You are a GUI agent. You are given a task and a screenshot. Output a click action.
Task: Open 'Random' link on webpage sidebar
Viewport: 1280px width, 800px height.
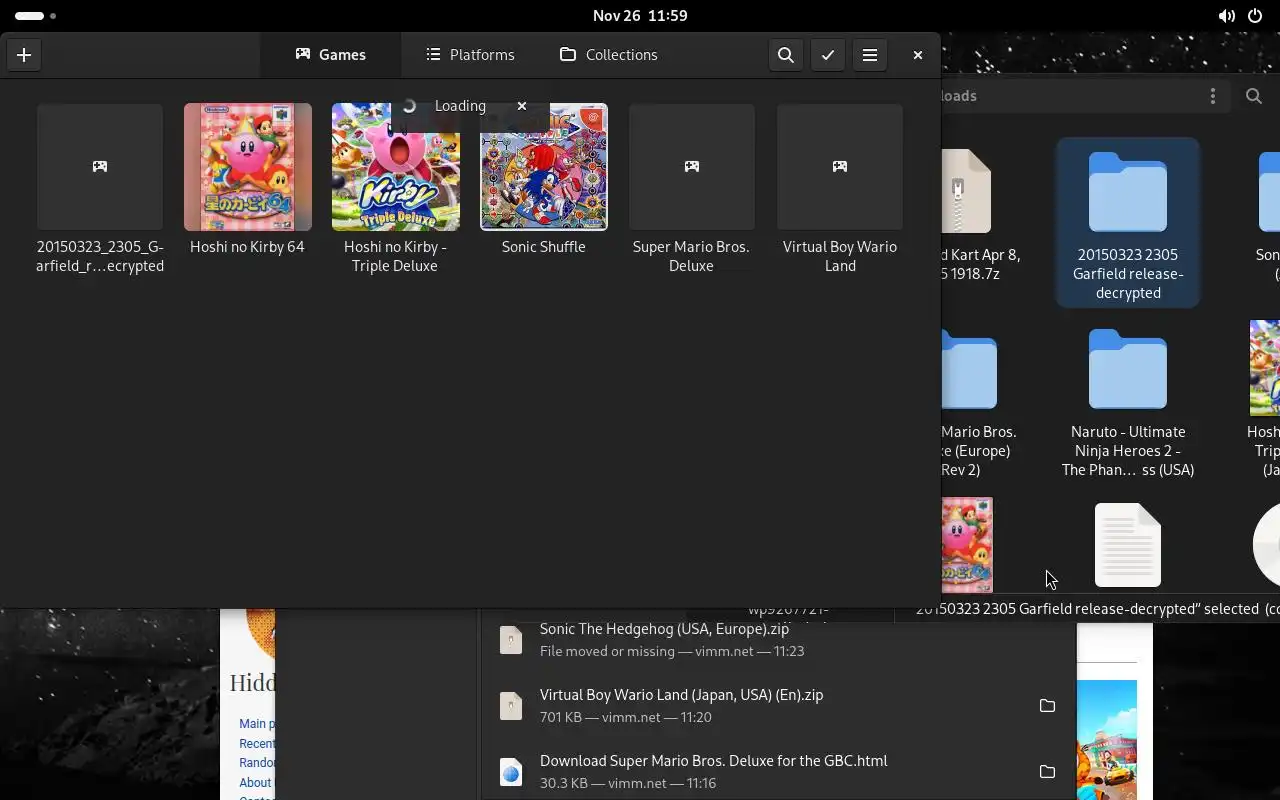tap(256, 763)
